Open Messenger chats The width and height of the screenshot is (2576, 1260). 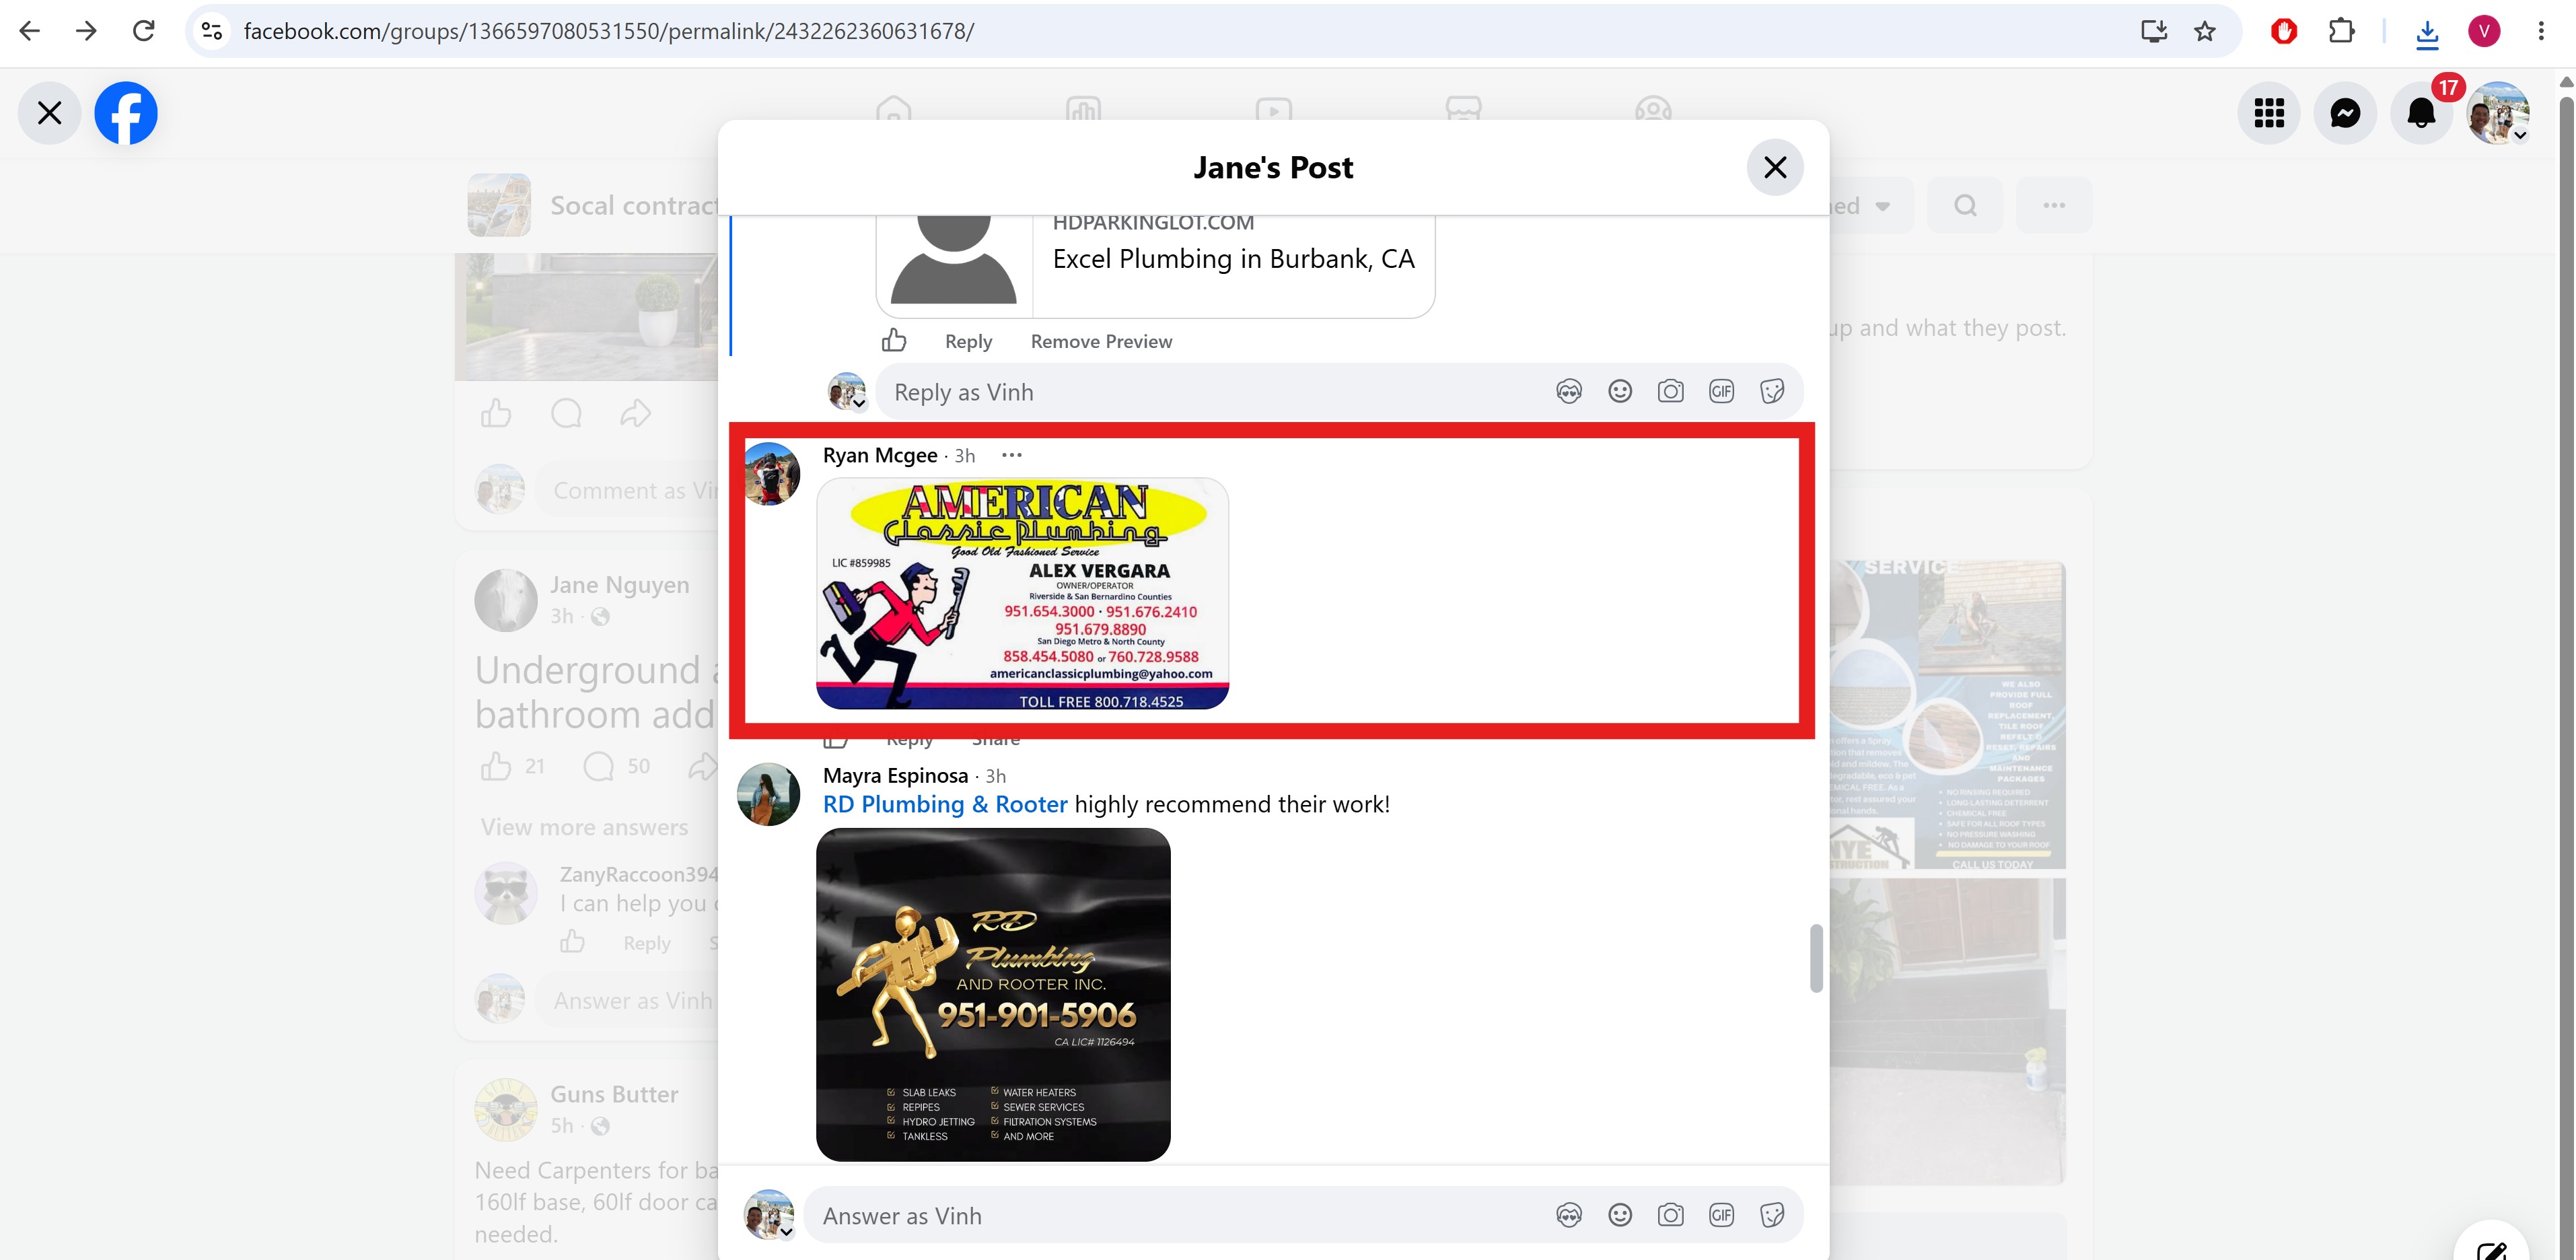click(x=2345, y=113)
